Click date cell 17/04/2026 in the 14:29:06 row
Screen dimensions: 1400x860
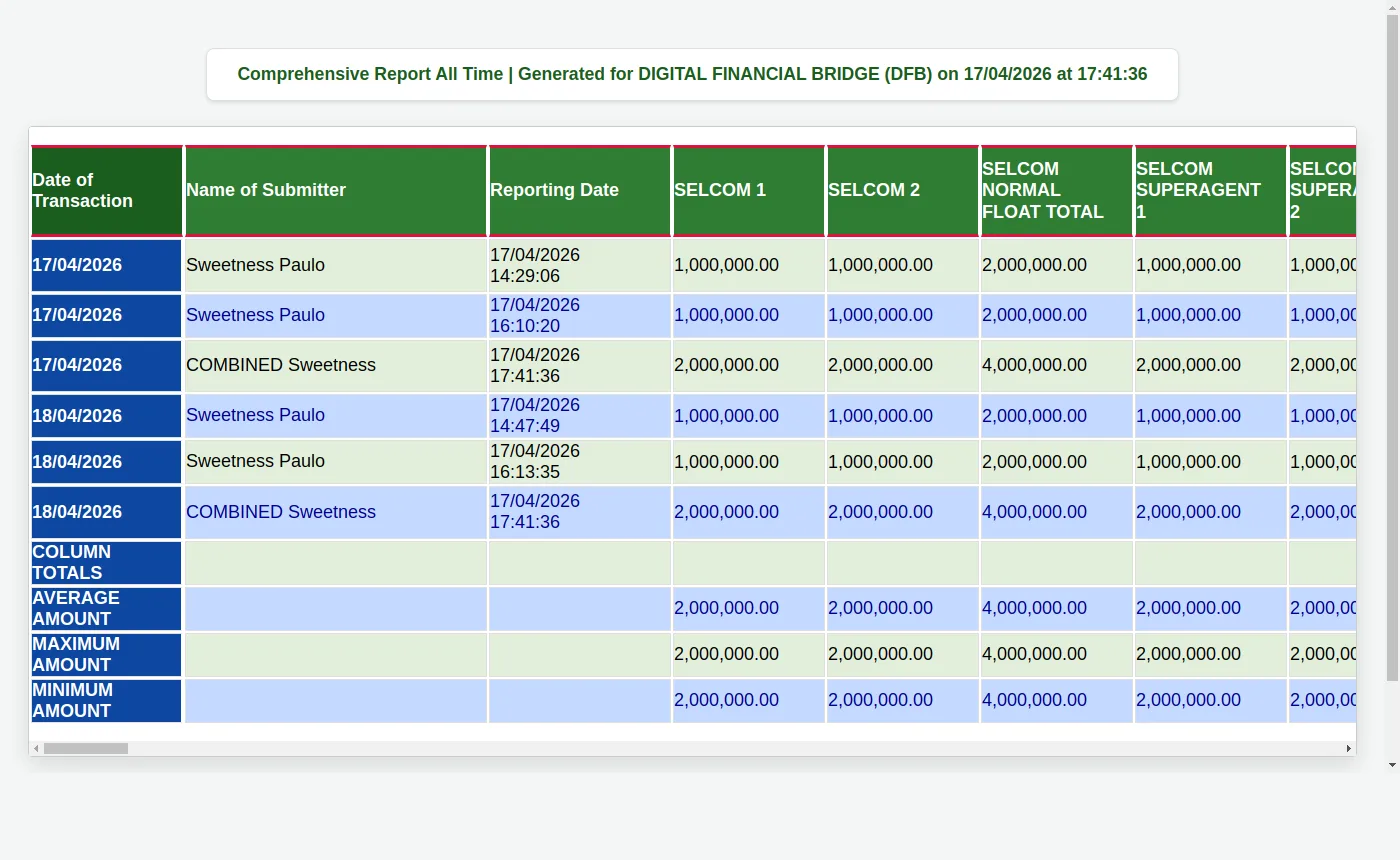pyautogui.click(x=106, y=265)
